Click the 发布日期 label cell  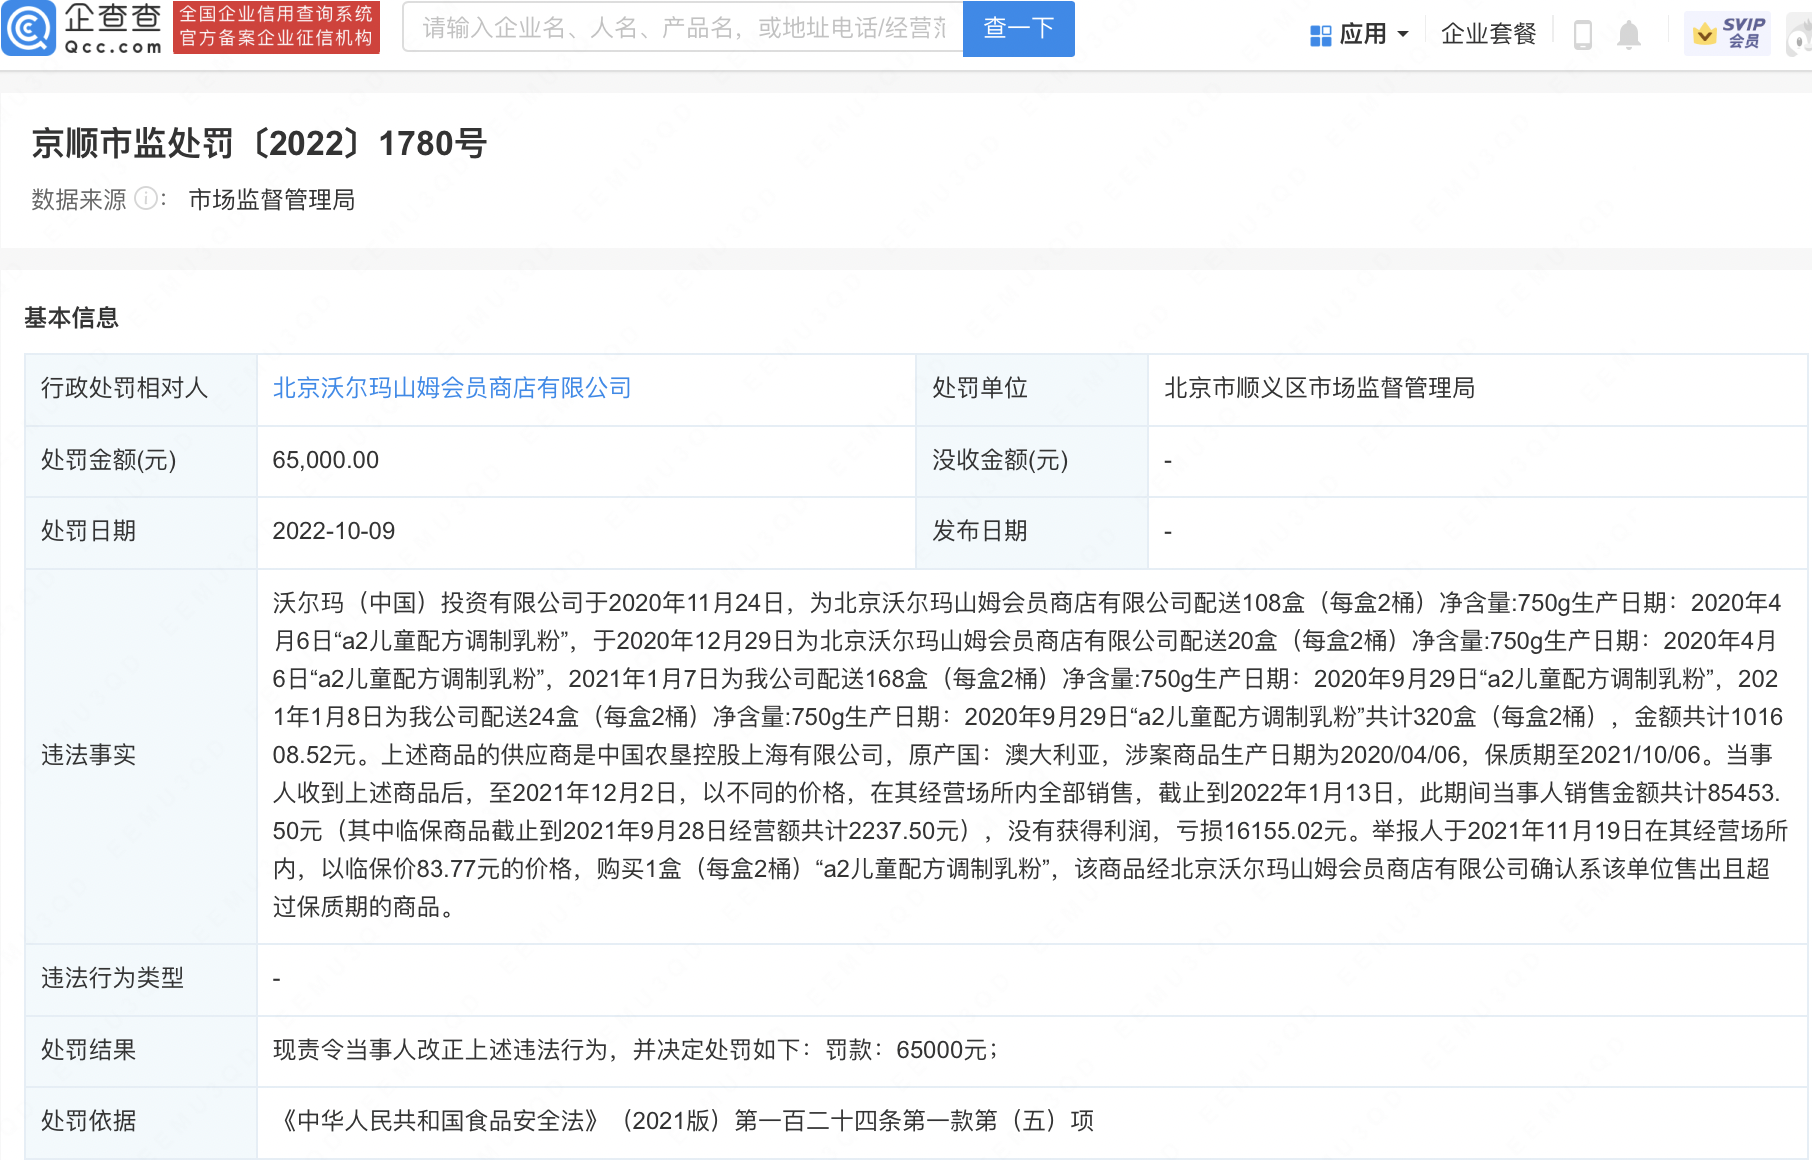pyautogui.click(x=1032, y=532)
